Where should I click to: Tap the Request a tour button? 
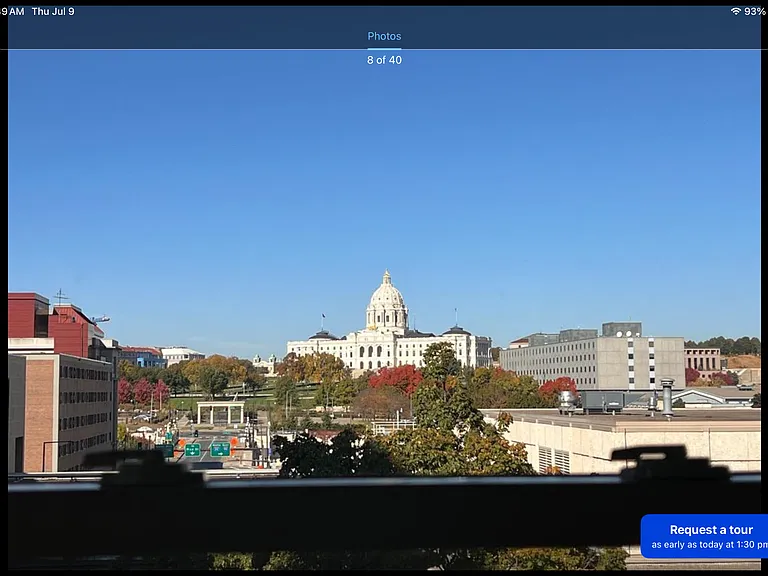coord(704,536)
